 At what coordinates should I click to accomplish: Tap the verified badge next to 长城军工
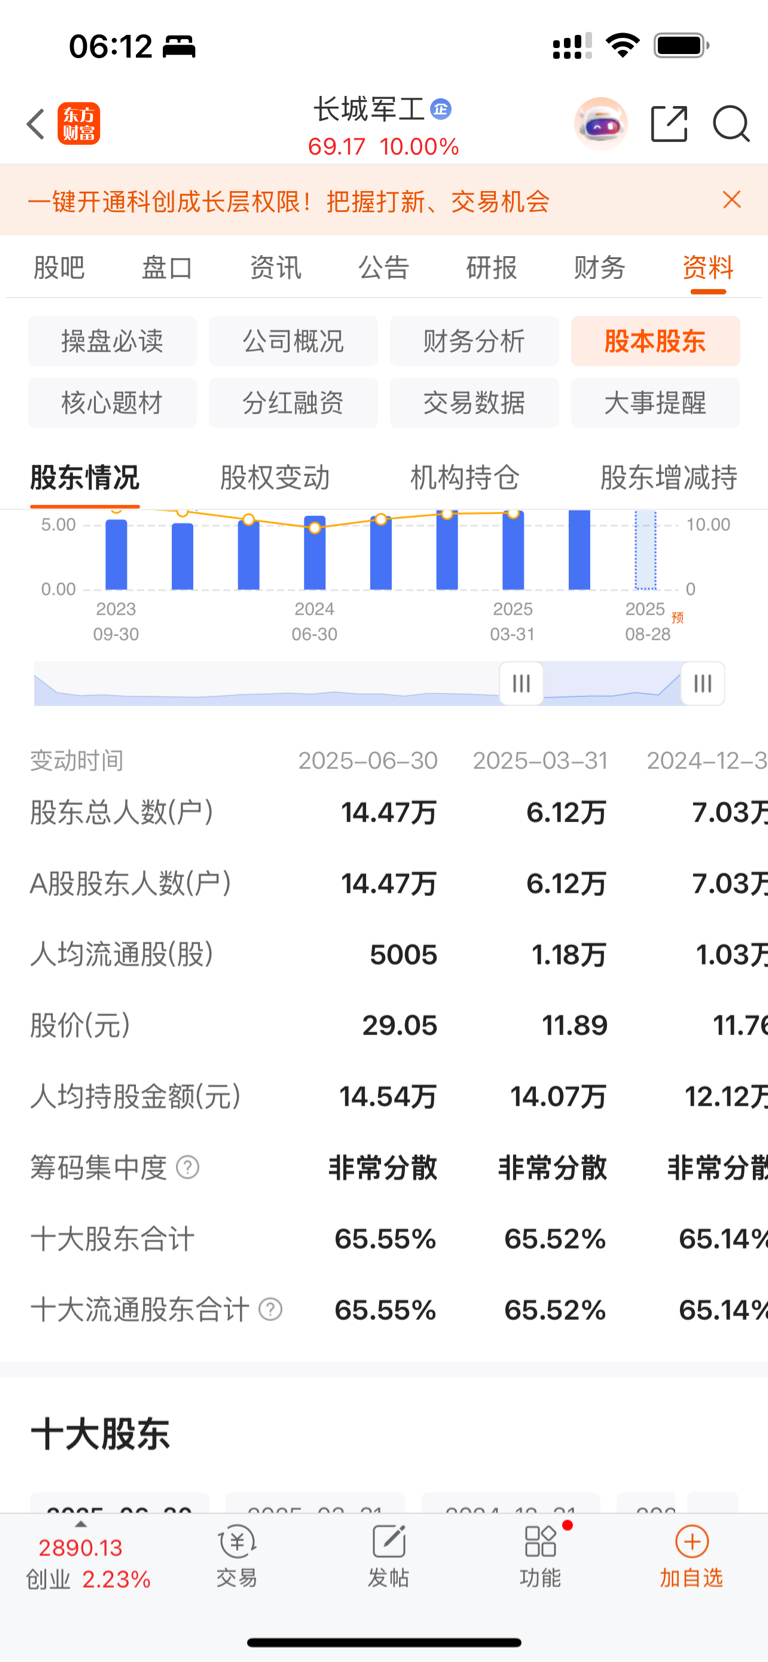click(440, 109)
